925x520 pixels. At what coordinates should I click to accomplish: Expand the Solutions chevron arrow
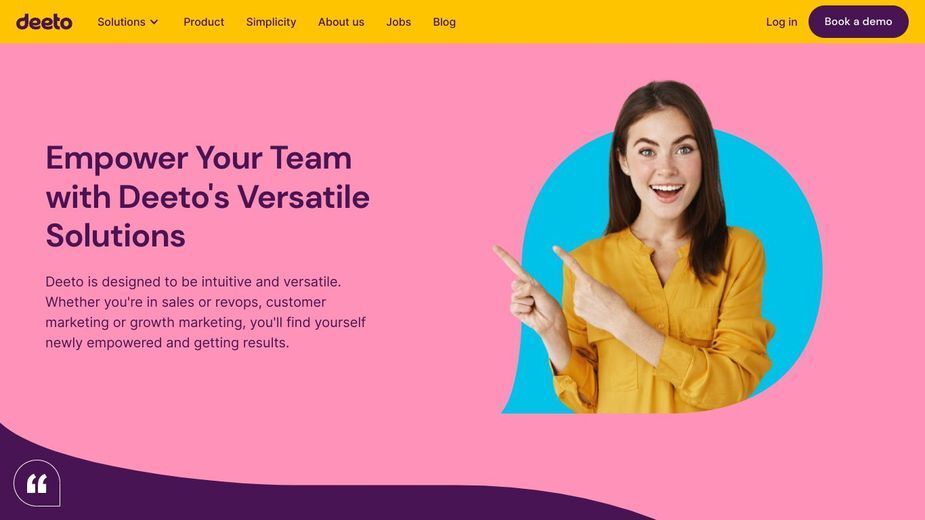click(x=154, y=22)
